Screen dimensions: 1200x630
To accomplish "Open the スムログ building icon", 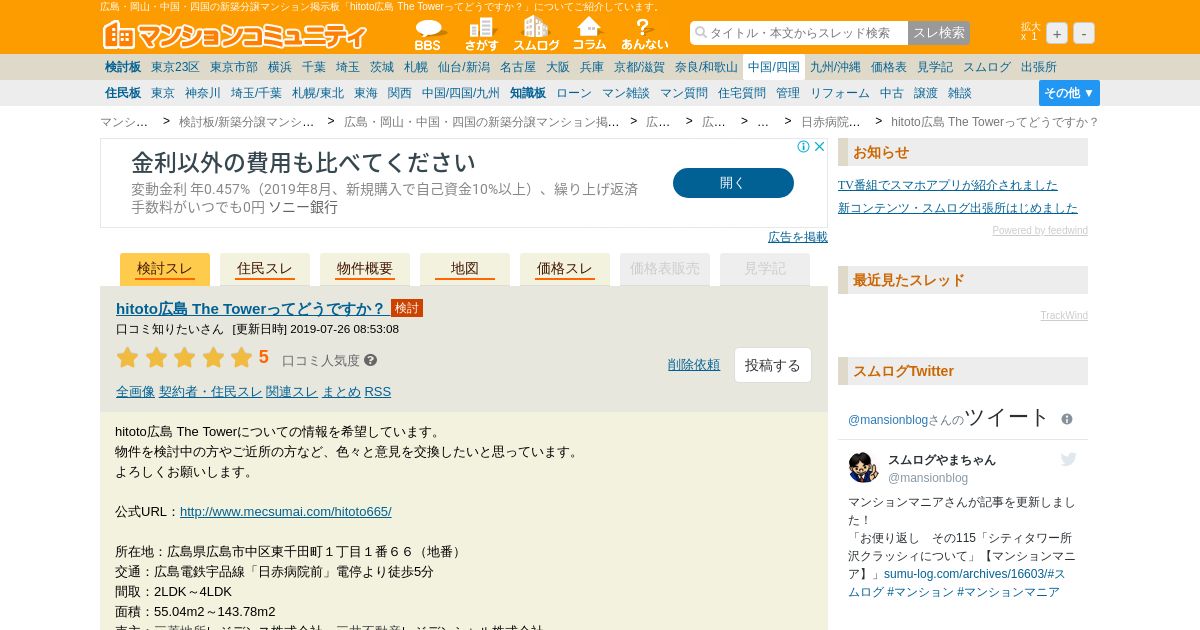I will (x=536, y=34).
